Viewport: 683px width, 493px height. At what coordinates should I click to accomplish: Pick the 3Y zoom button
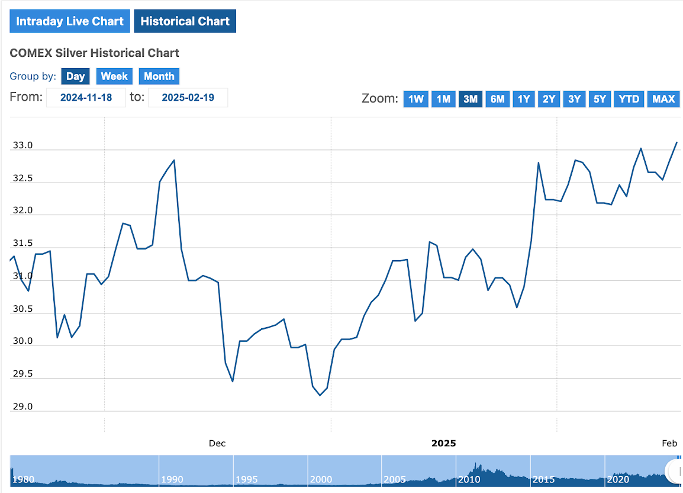(574, 99)
